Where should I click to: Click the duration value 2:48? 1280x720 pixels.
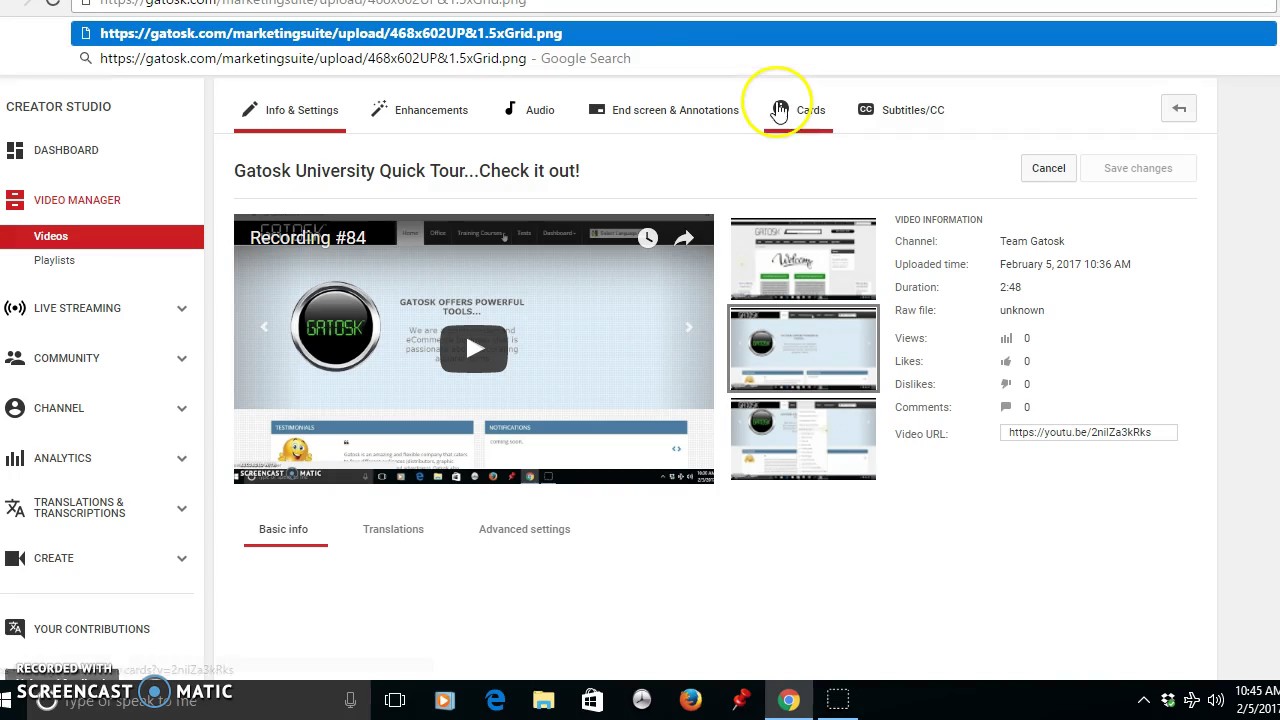click(1010, 287)
